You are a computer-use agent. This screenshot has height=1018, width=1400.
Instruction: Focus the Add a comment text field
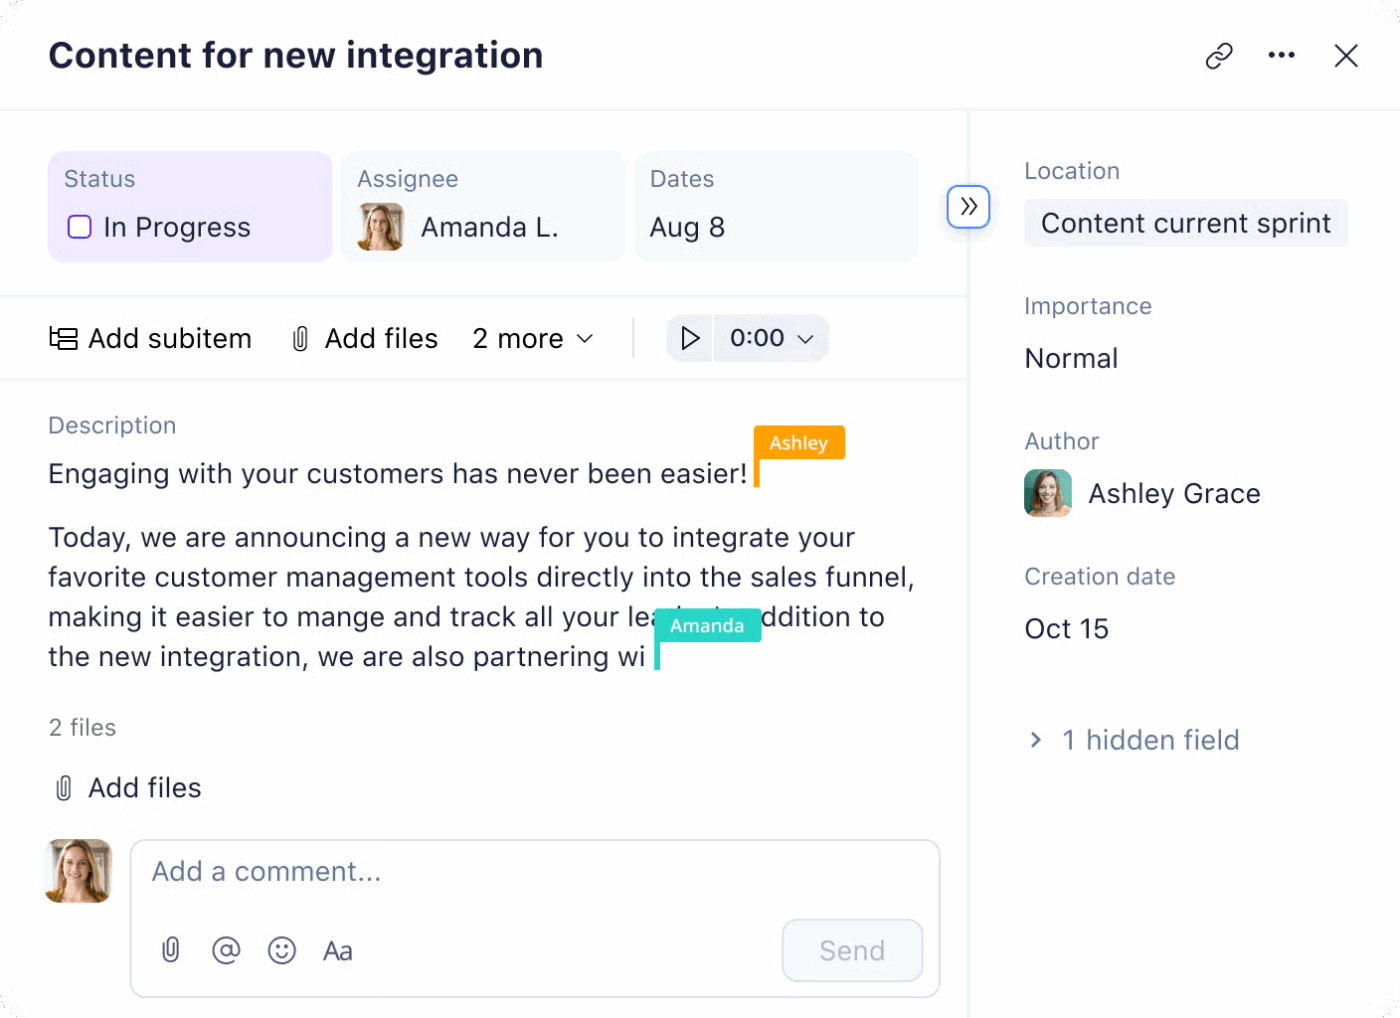click(x=535, y=872)
